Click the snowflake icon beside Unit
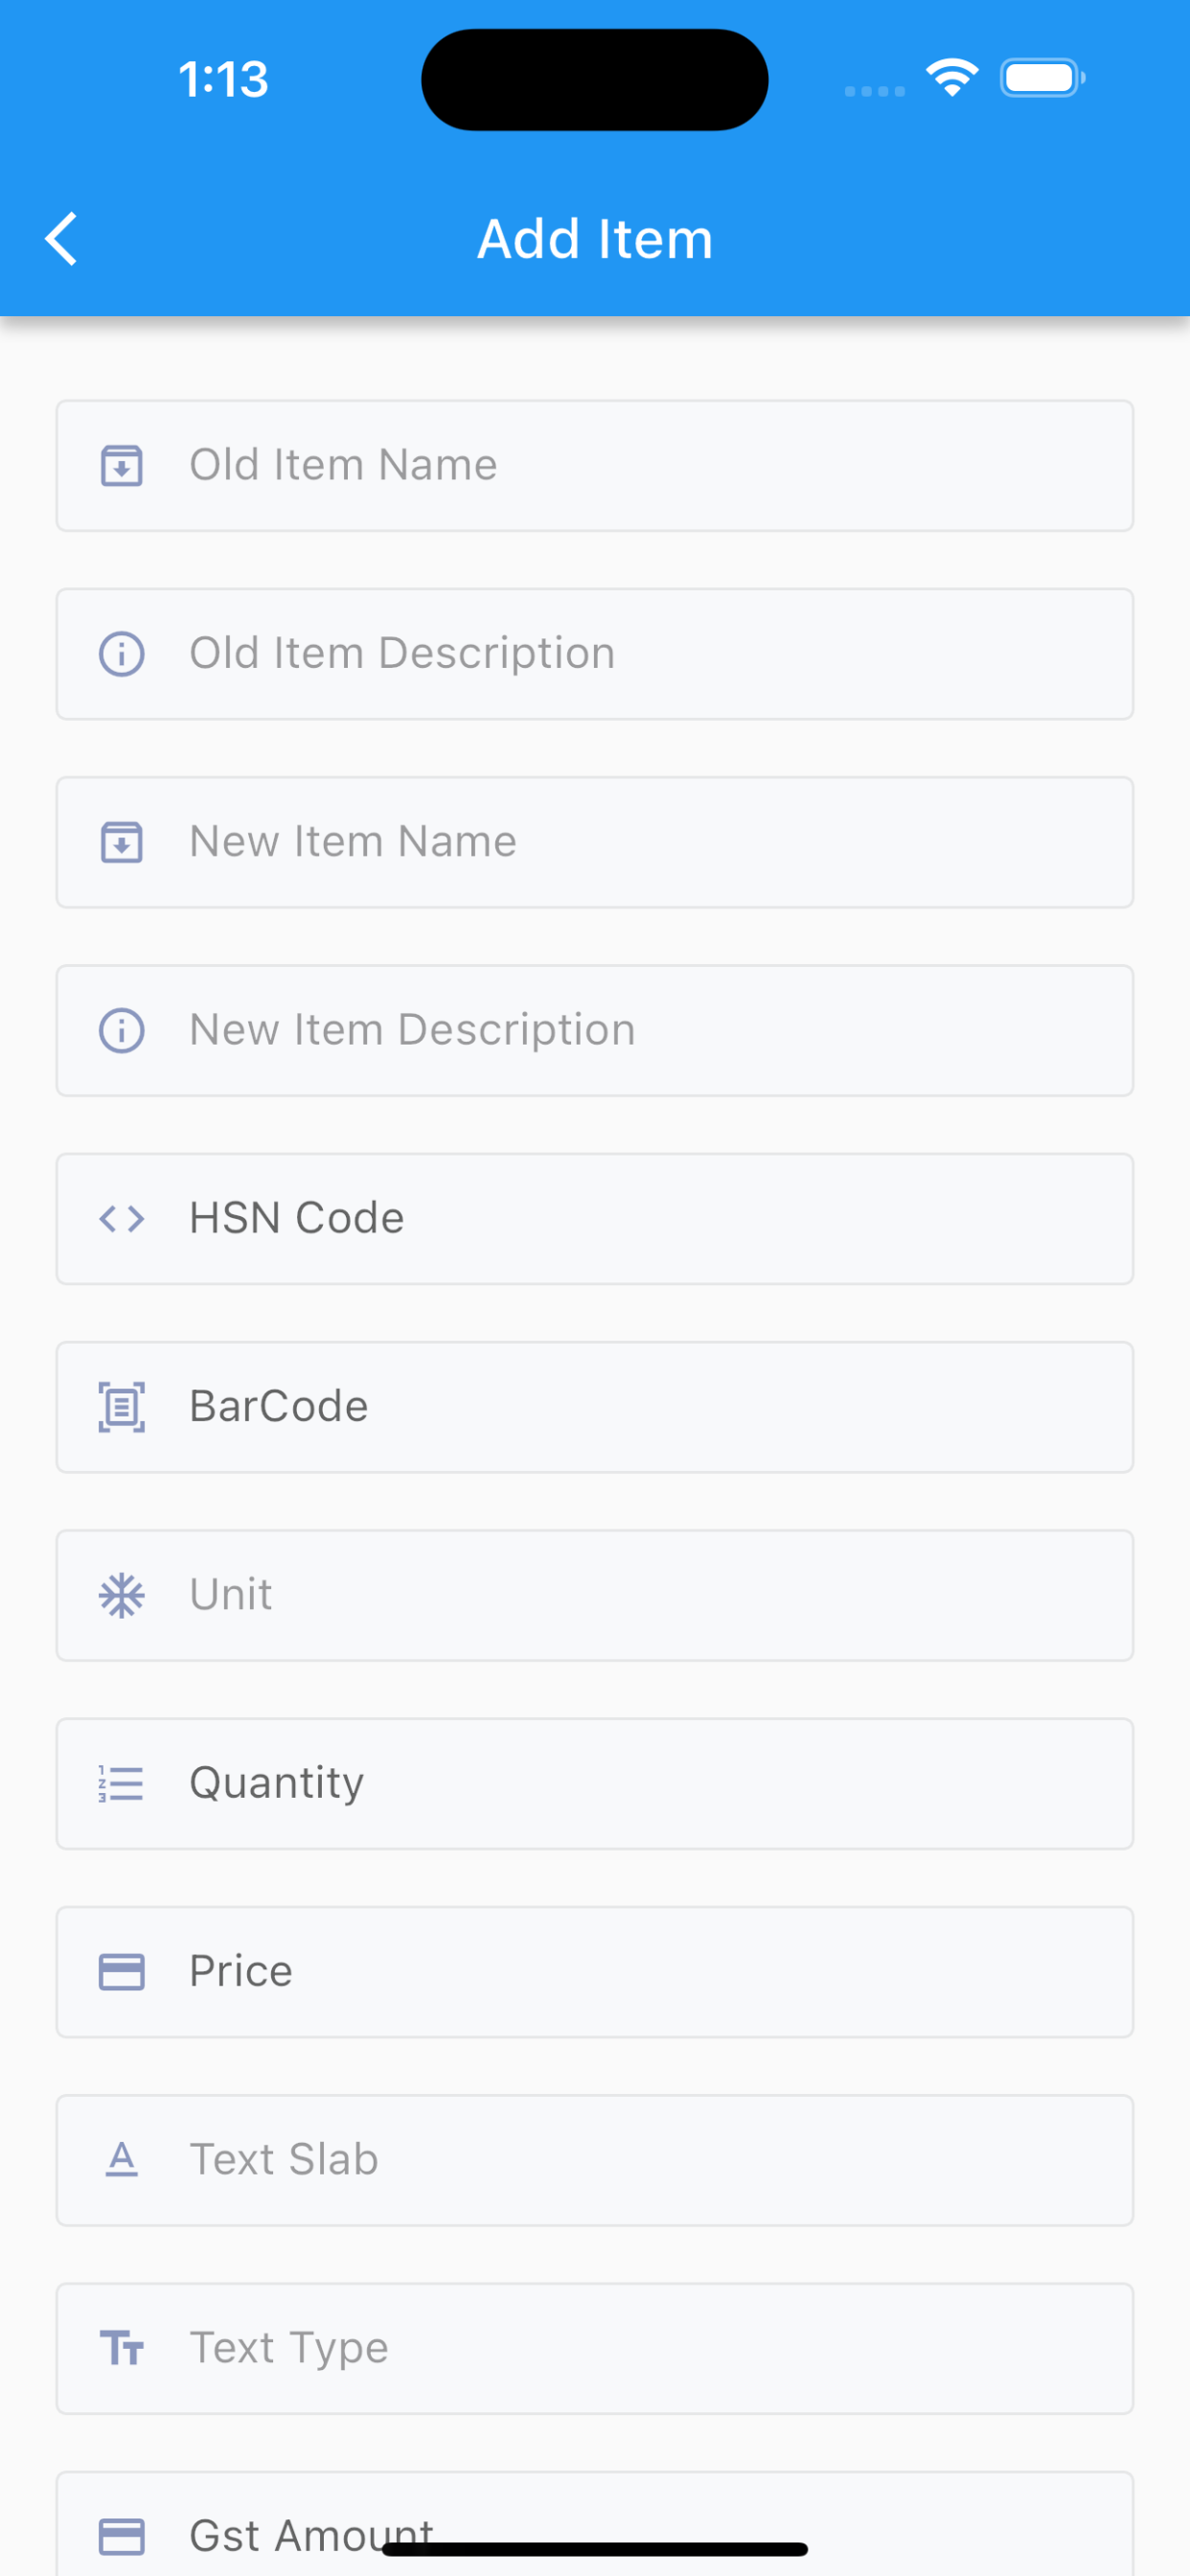This screenshot has height=2576, width=1190. point(122,1595)
